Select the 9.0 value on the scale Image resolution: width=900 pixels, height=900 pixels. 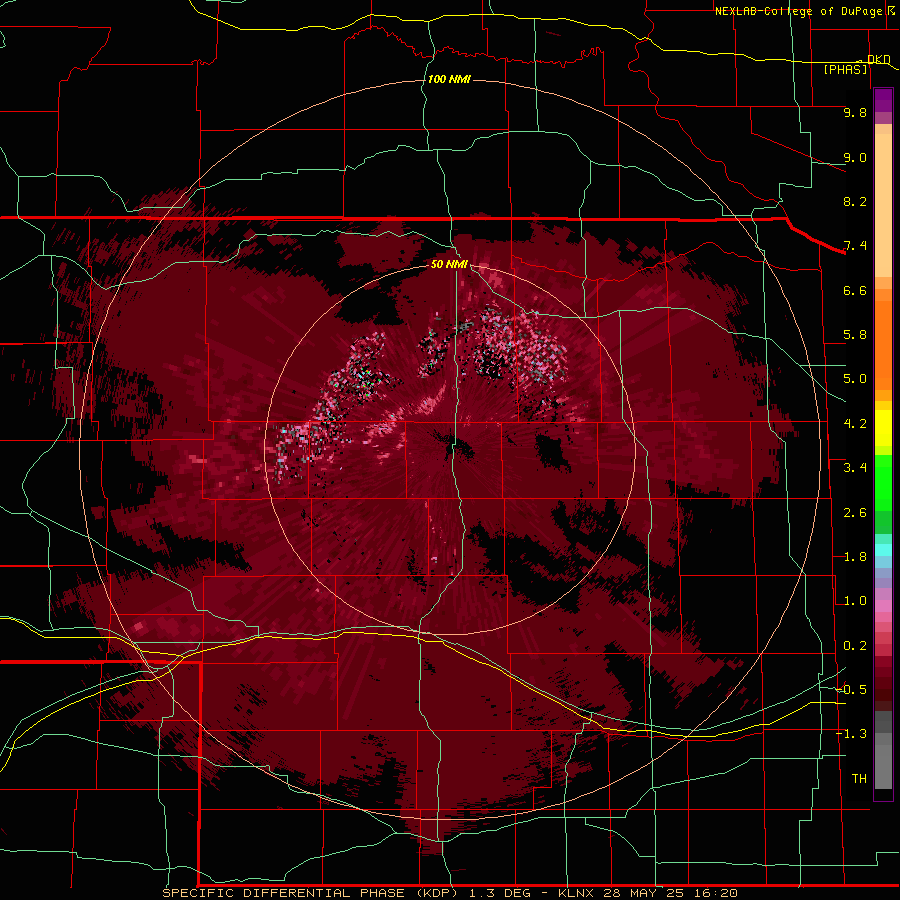855,157
